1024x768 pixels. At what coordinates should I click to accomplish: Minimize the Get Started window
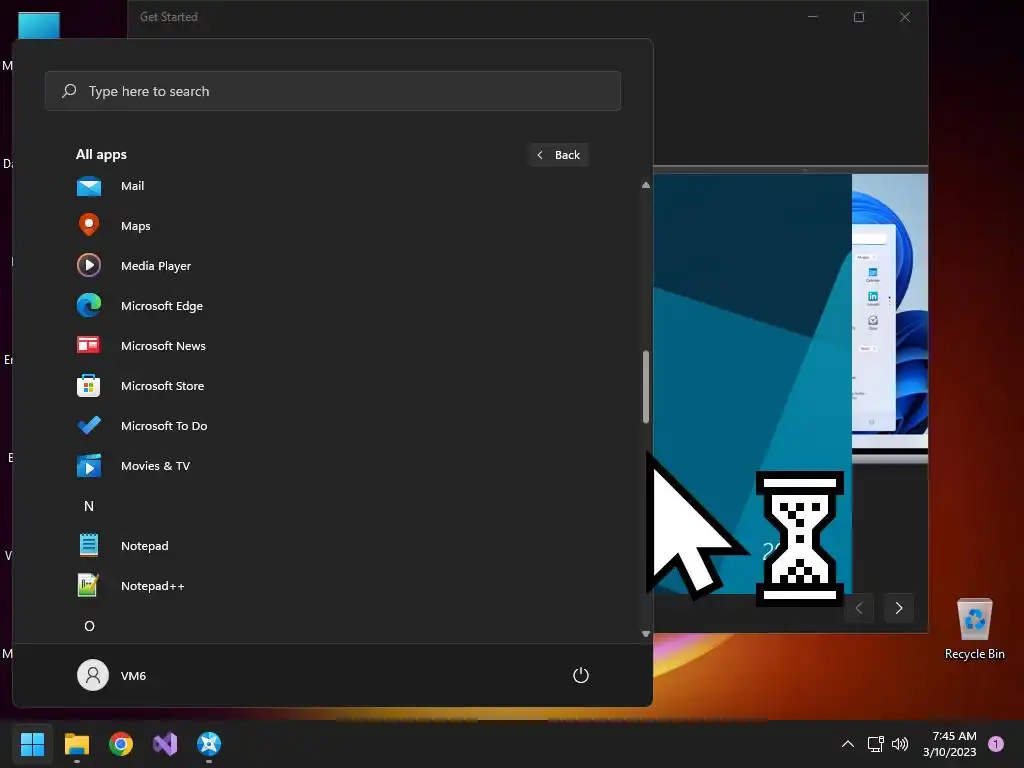(x=813, y=17)
